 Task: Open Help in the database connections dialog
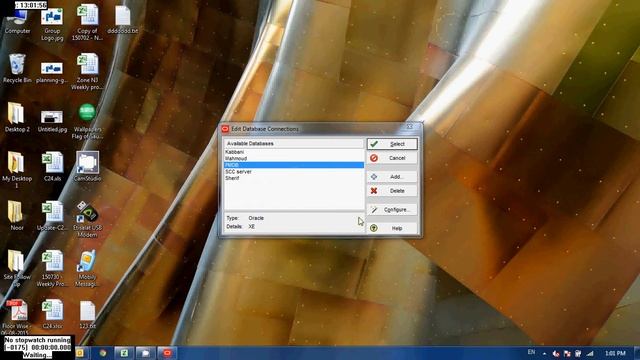(x=392, y=228)
